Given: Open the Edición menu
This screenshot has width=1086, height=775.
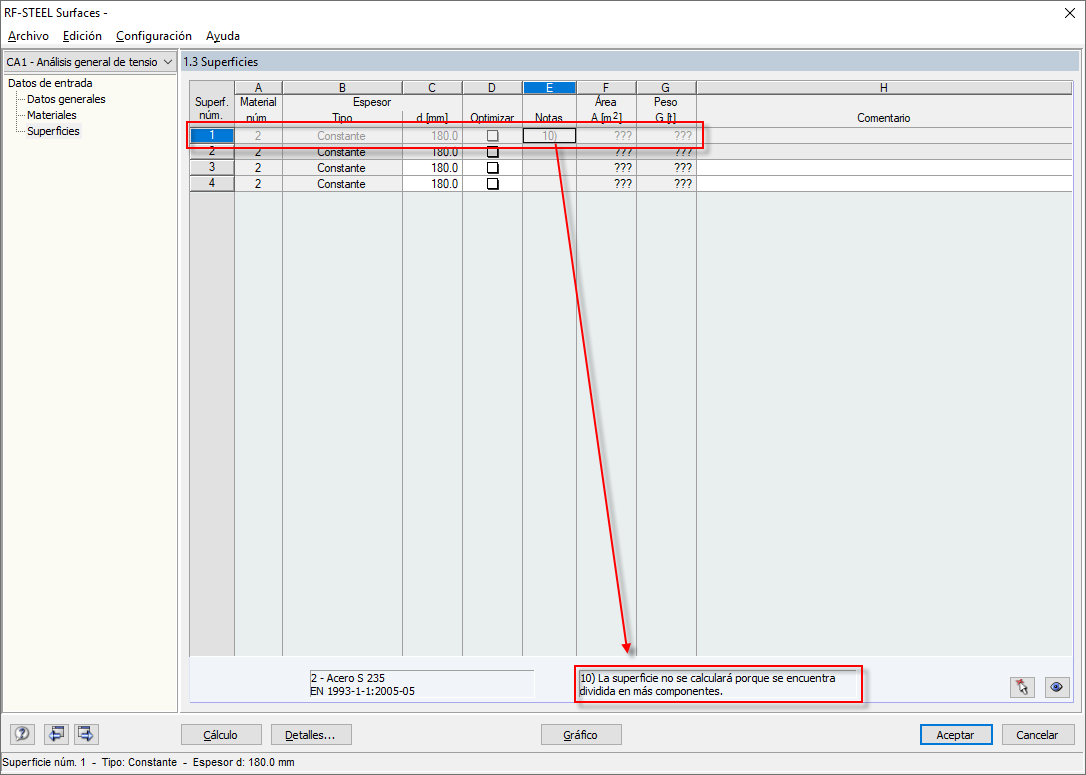Looking at the screenshot, I should pos(82,36).
